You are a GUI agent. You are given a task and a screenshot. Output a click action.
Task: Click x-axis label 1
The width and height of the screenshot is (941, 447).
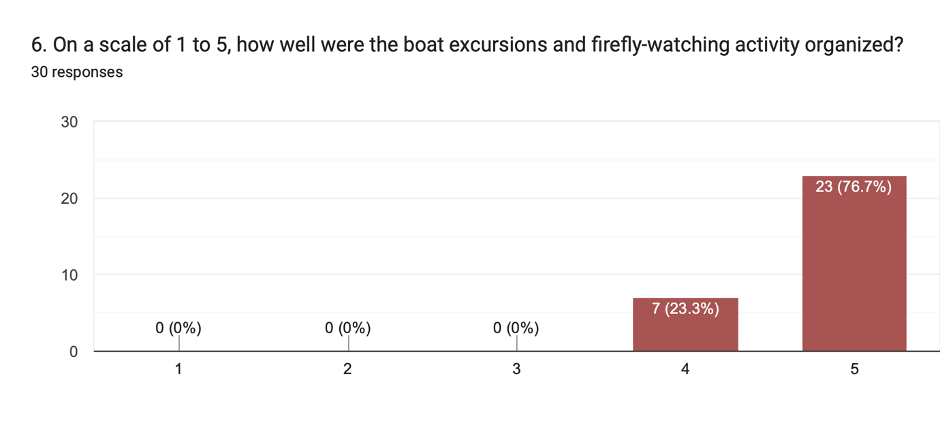pos(179,369)
